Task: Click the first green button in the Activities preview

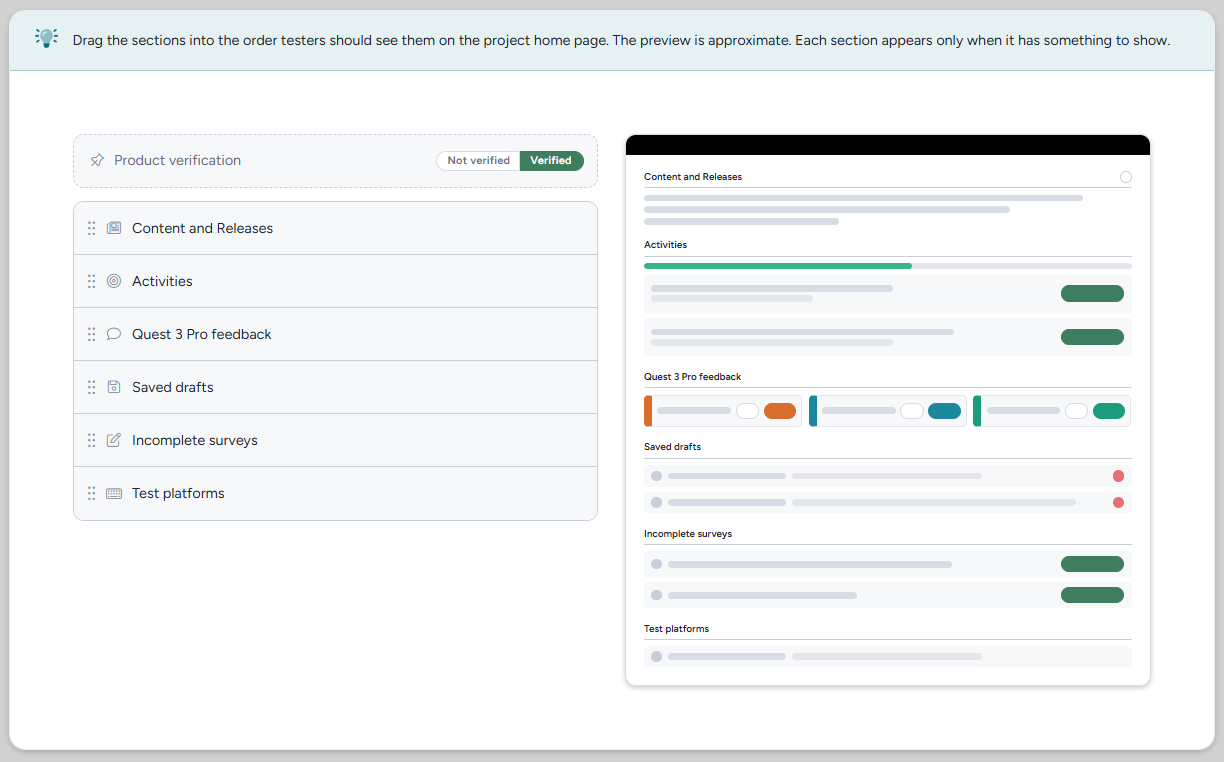Action: [x=1092, y=293]
